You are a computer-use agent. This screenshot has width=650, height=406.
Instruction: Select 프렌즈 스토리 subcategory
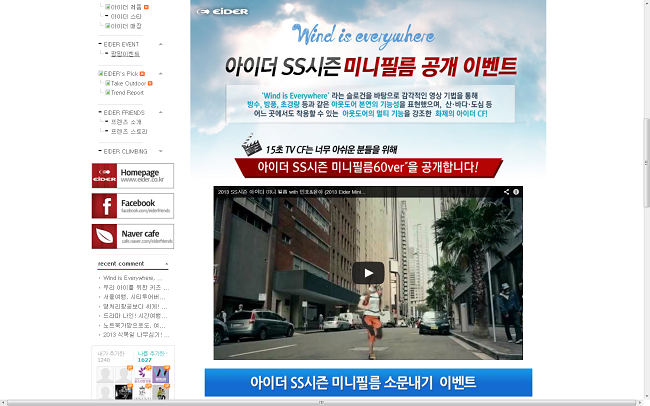tap(129, 131)
